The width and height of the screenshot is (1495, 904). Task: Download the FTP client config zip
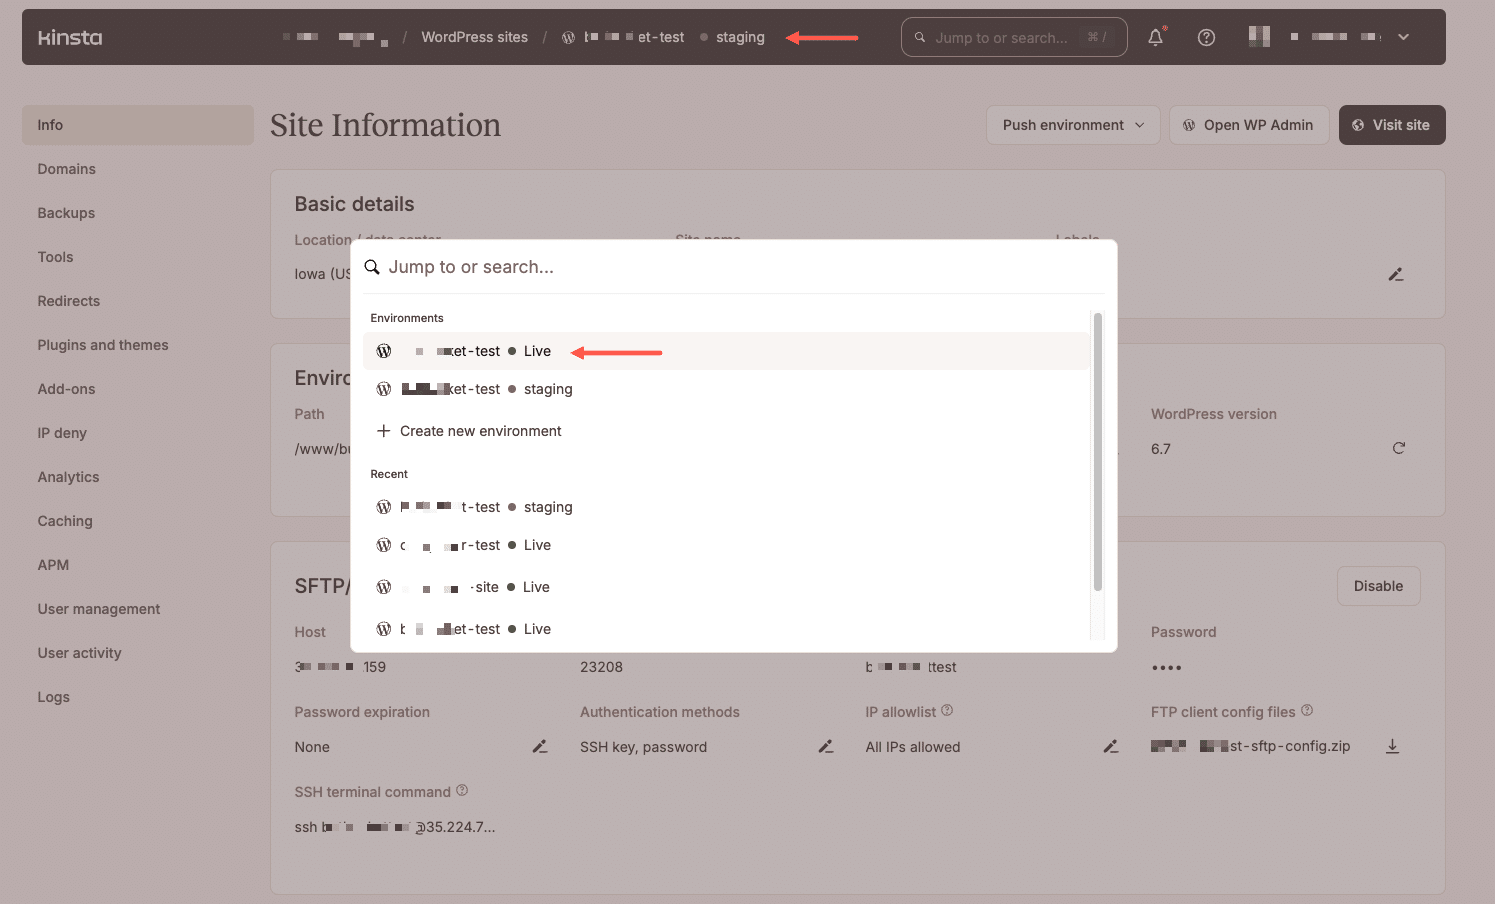[1391, 747]
